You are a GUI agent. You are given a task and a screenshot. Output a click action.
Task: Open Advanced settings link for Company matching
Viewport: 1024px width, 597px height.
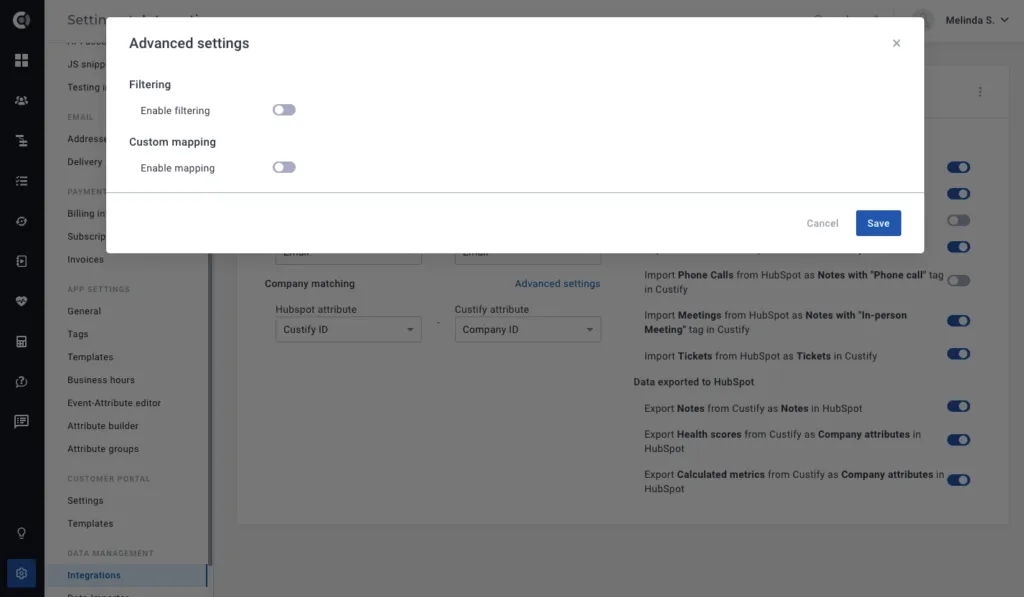point(557,283)
